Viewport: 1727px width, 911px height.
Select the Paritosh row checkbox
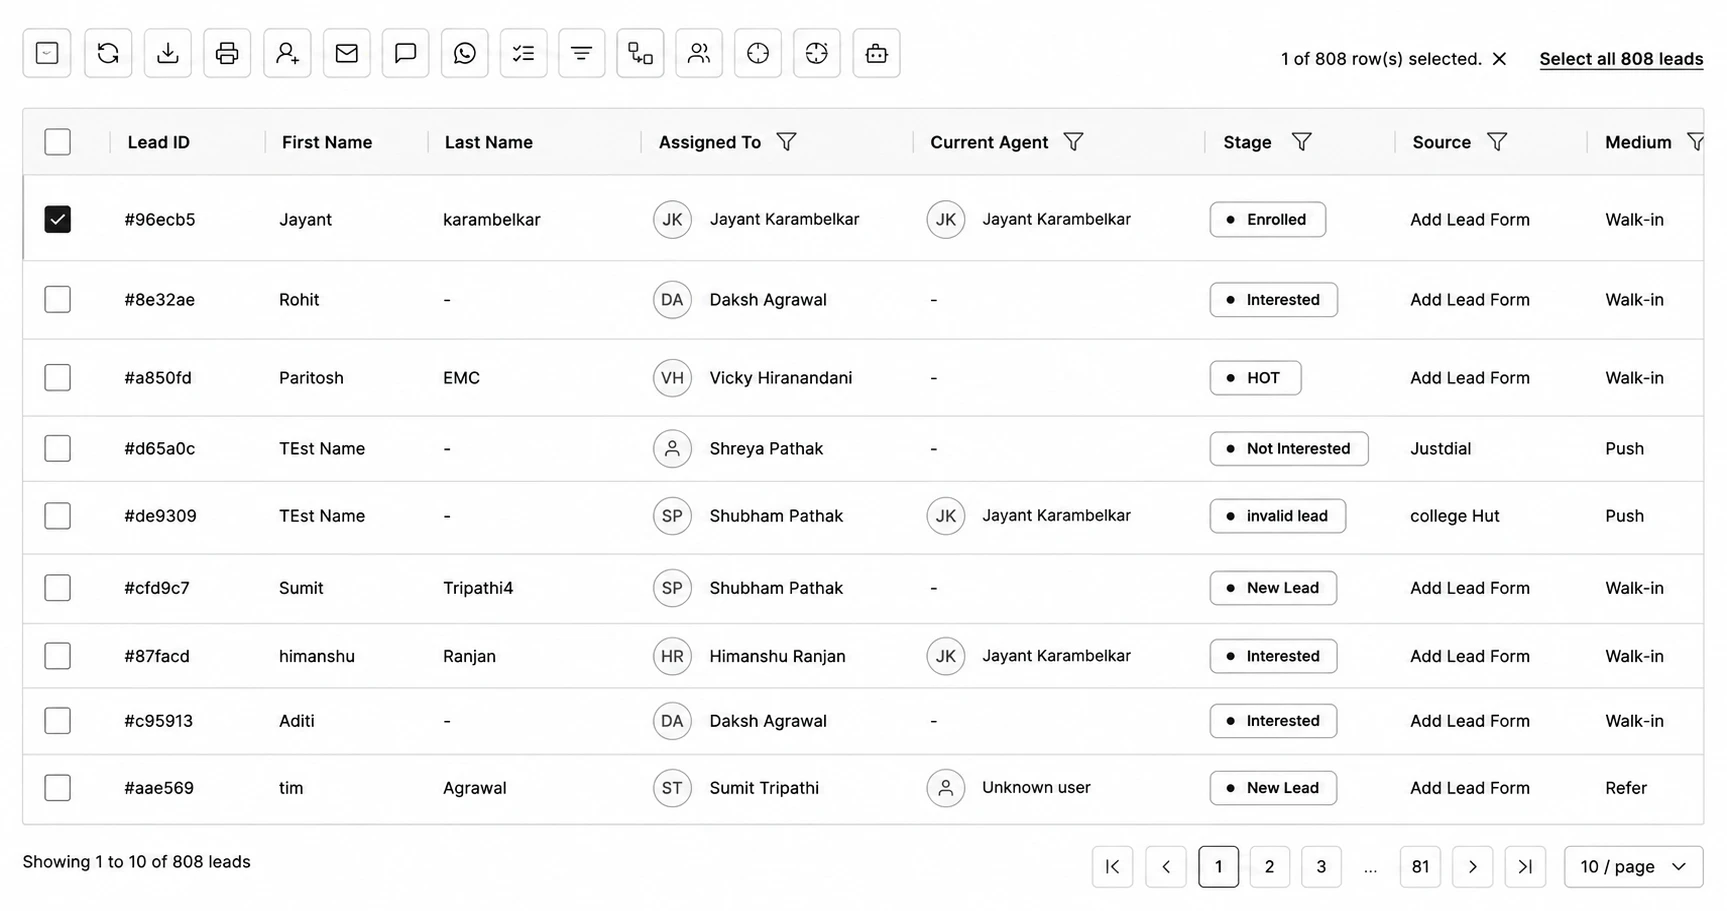(x=58, y=377)
